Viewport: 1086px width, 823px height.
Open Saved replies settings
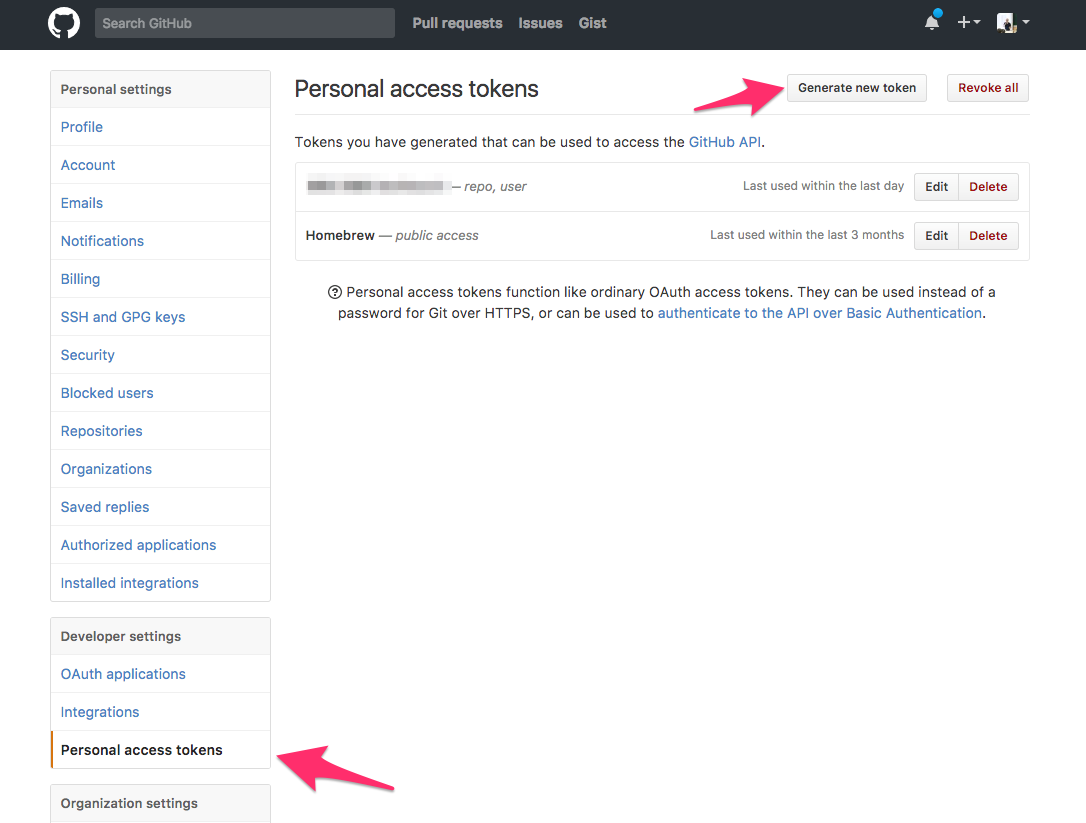click(161, 507)
